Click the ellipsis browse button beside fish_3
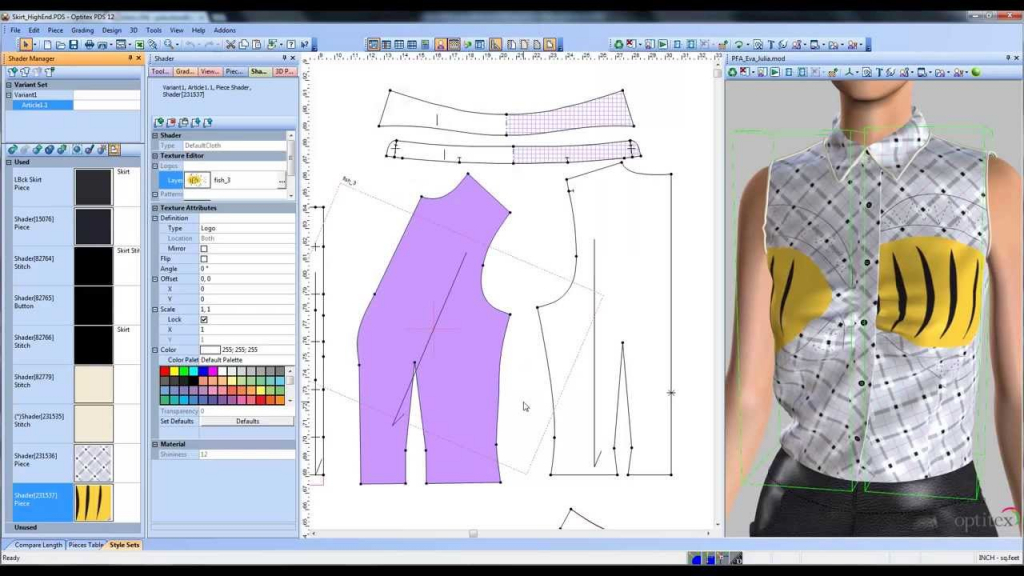The width and height of the screenshot is (1024, 576). click(281, 180)
